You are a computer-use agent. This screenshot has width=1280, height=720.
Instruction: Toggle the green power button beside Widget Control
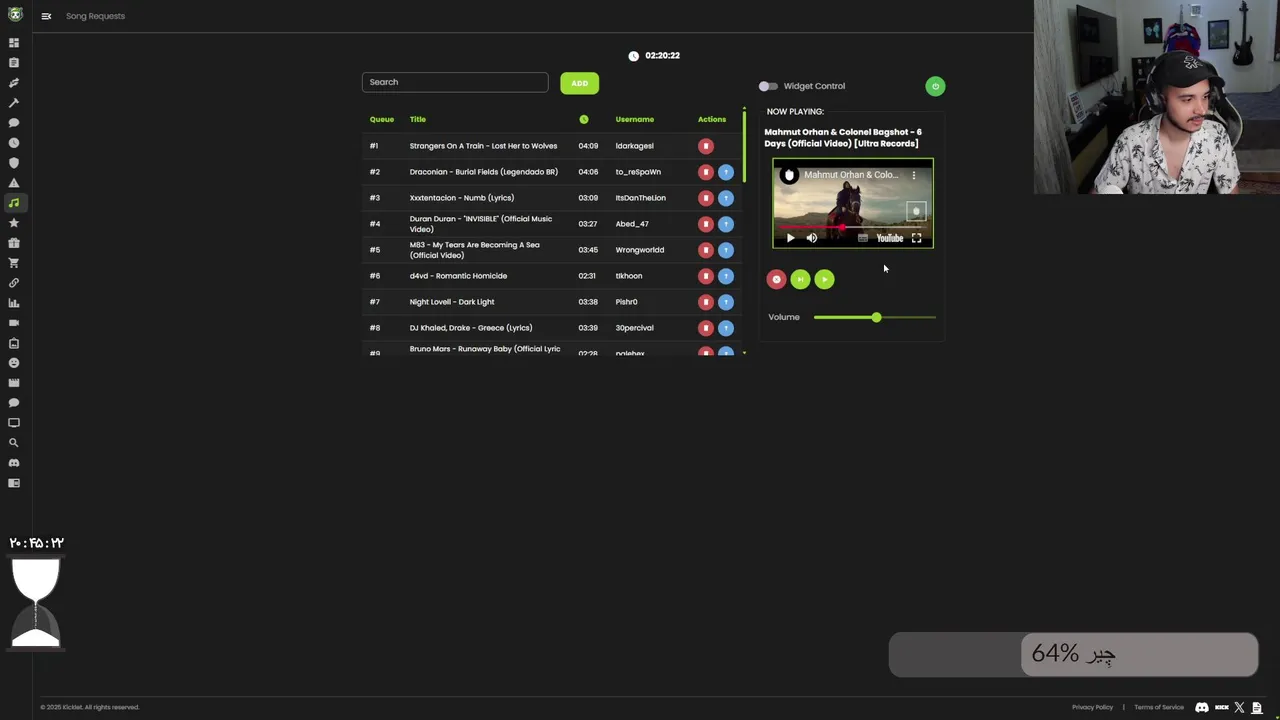tap(935, 86)
